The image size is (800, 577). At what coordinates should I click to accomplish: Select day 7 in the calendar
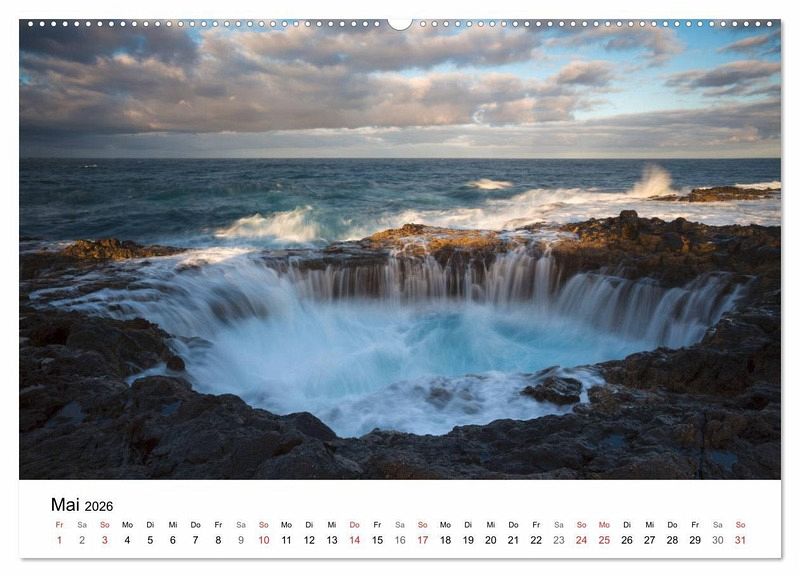(195, 540)
